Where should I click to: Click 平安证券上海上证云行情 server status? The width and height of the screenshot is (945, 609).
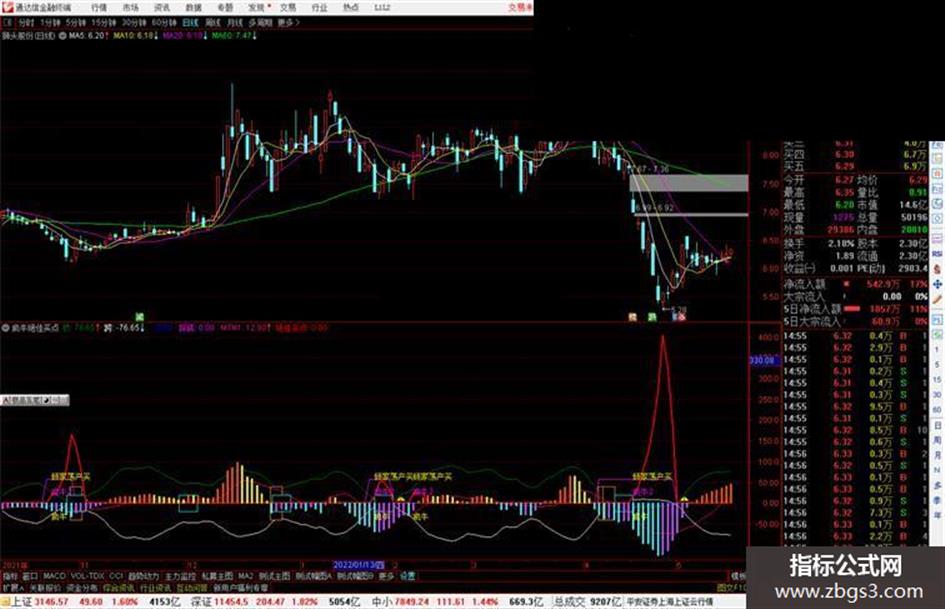tap(670, 602)
